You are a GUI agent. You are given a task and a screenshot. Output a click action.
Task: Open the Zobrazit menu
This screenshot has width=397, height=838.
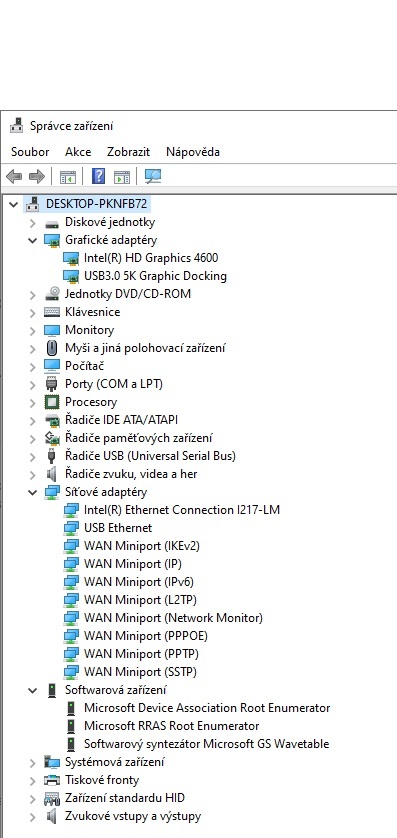pyautogui.click(x=128, y=152)
